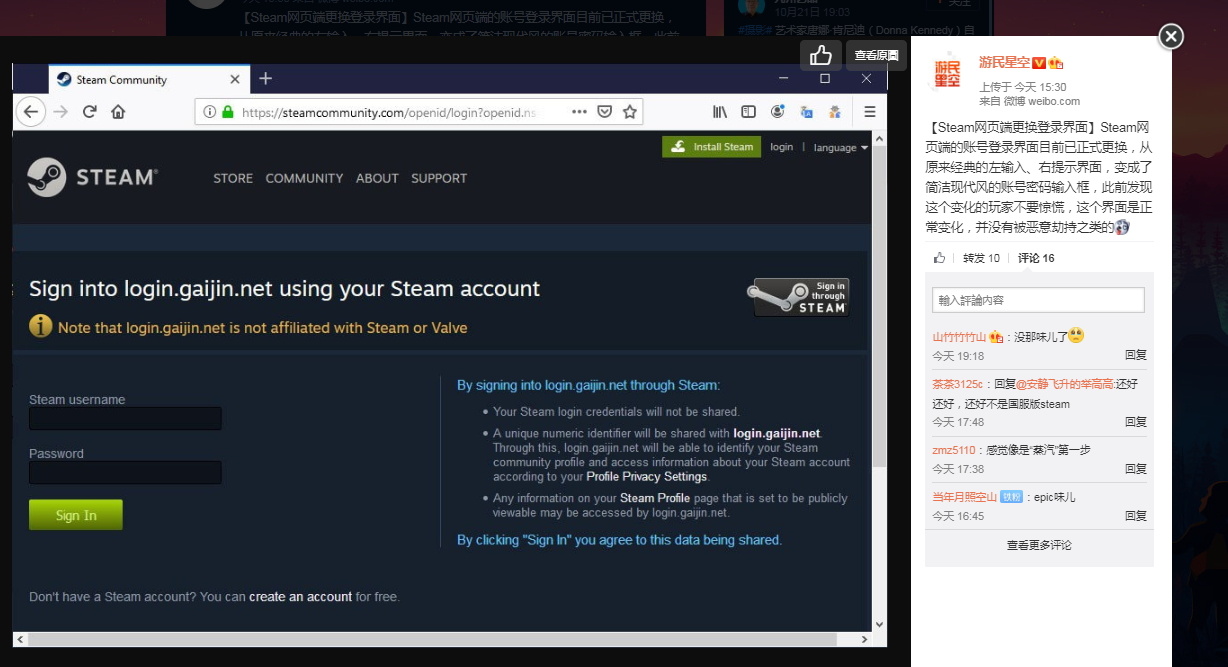Reply to 茶茶3125c's comment
The height and width of the screenshot is (667, 1228).
click(1135, 422)
